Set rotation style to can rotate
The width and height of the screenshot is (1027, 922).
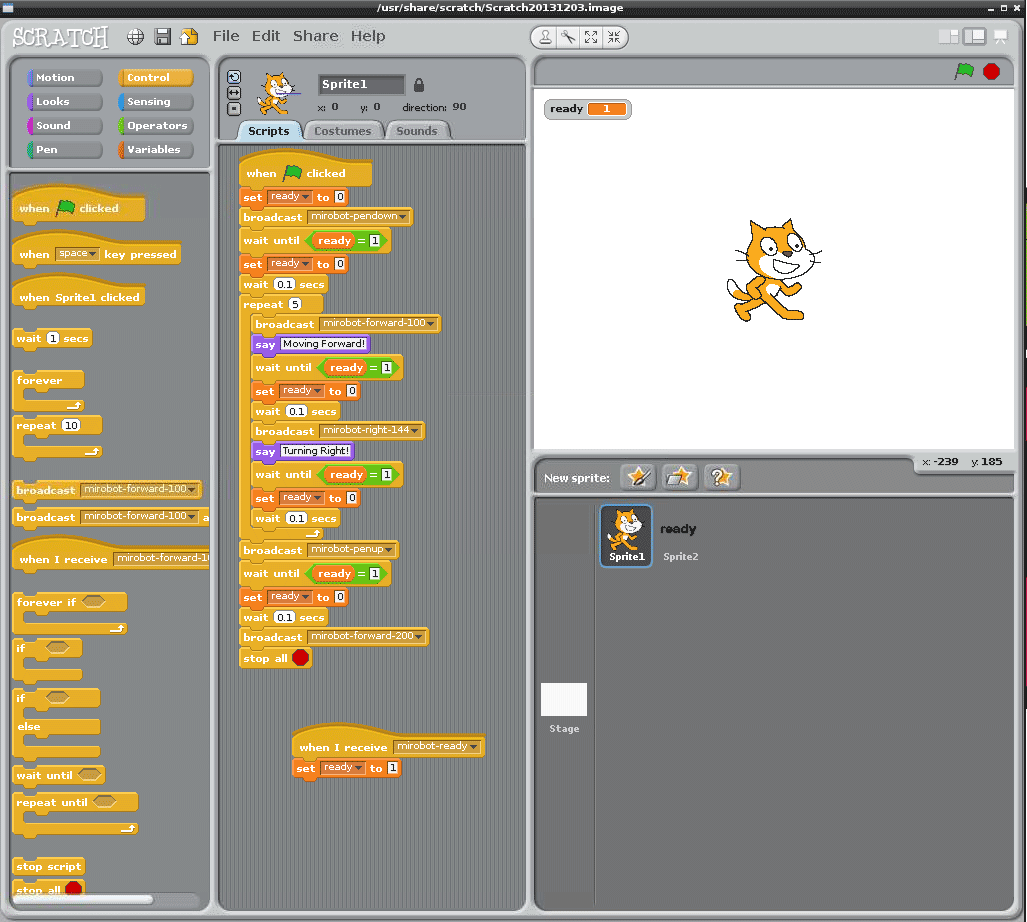coord(234,77)
